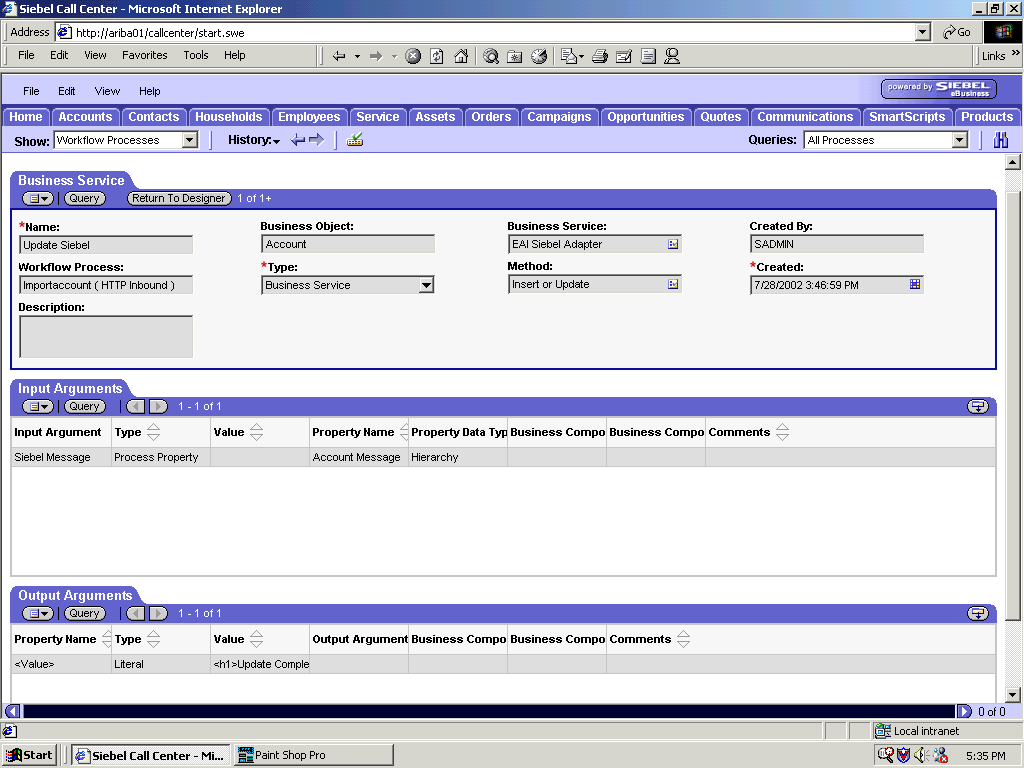Click the binoculars search icon beside Queries

click(x=1000, y=140)
